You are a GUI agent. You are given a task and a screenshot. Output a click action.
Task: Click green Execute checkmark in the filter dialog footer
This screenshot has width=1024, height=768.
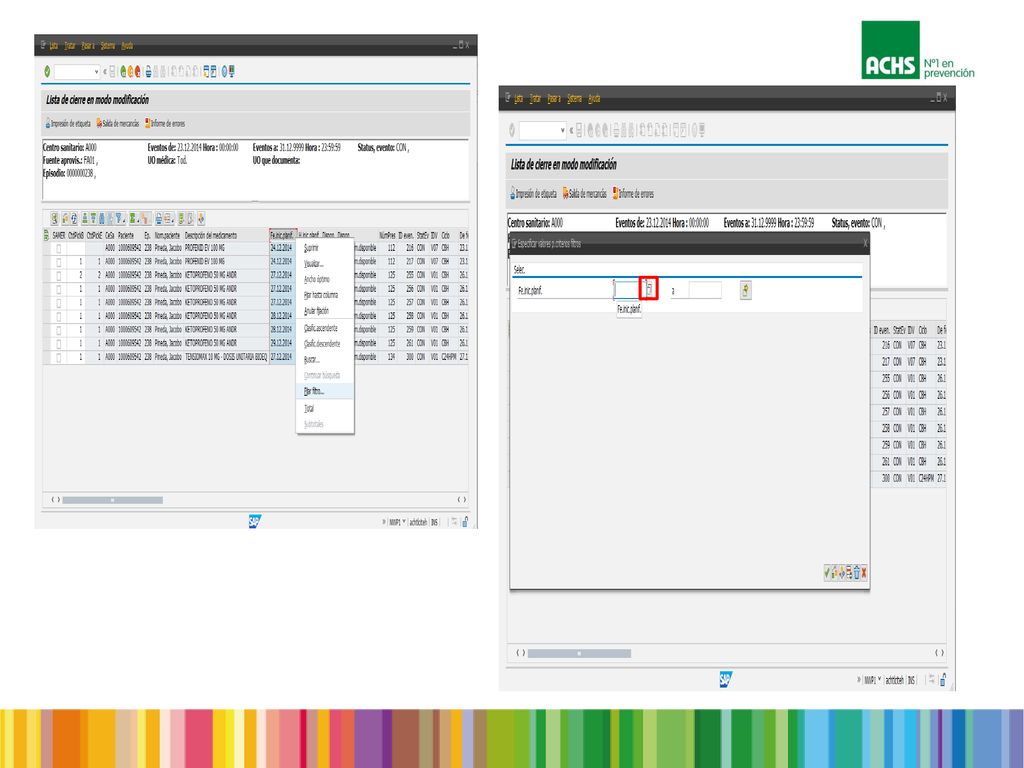coord(827,573)
